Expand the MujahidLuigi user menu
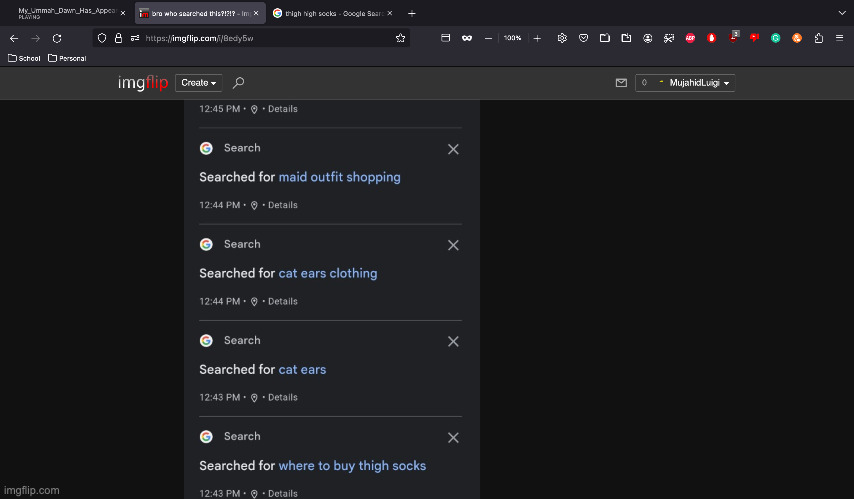This screenshot has width=854, height=499. [685, 83]
